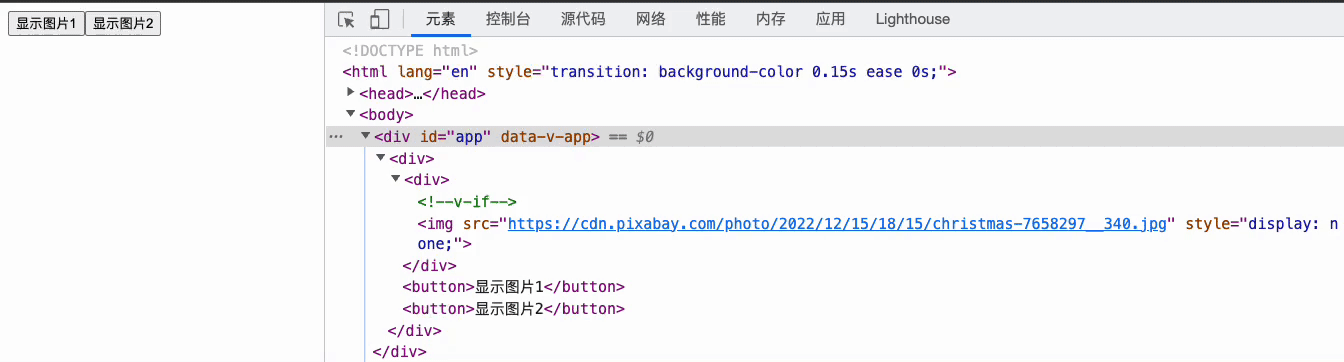Expand the head element

point(351,92)
